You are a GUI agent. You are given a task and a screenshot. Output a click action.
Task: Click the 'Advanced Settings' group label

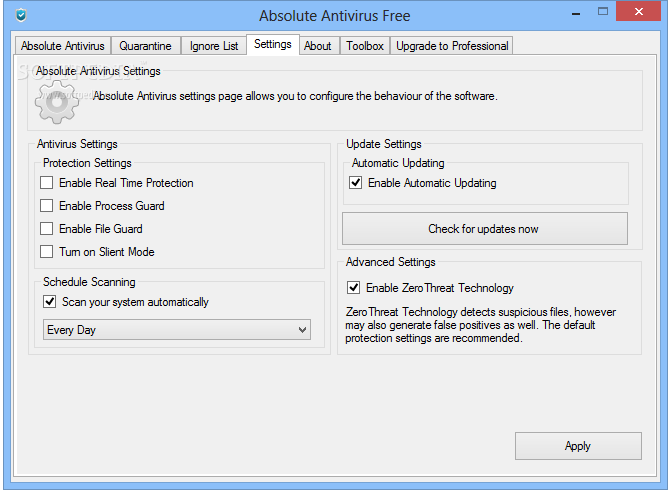coord(391,262)
